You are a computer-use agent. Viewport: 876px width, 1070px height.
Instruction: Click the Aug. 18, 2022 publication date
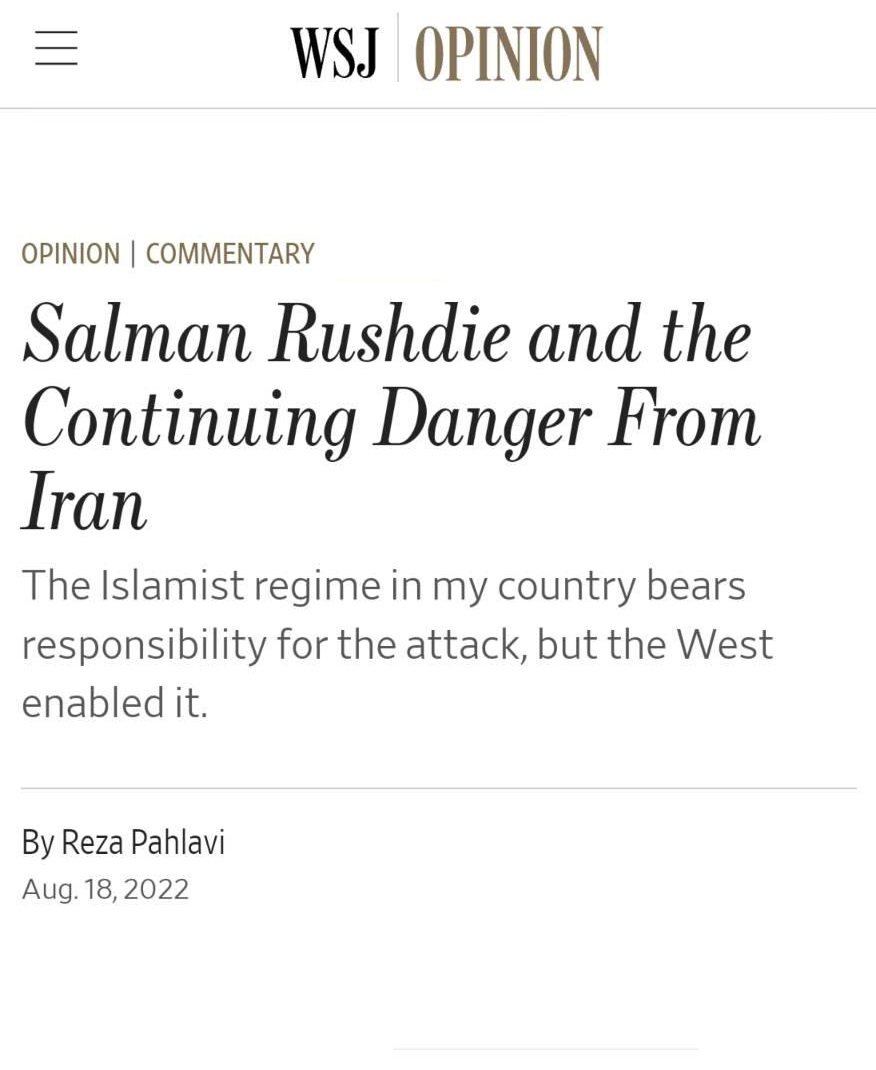click(x=105, y=889)
